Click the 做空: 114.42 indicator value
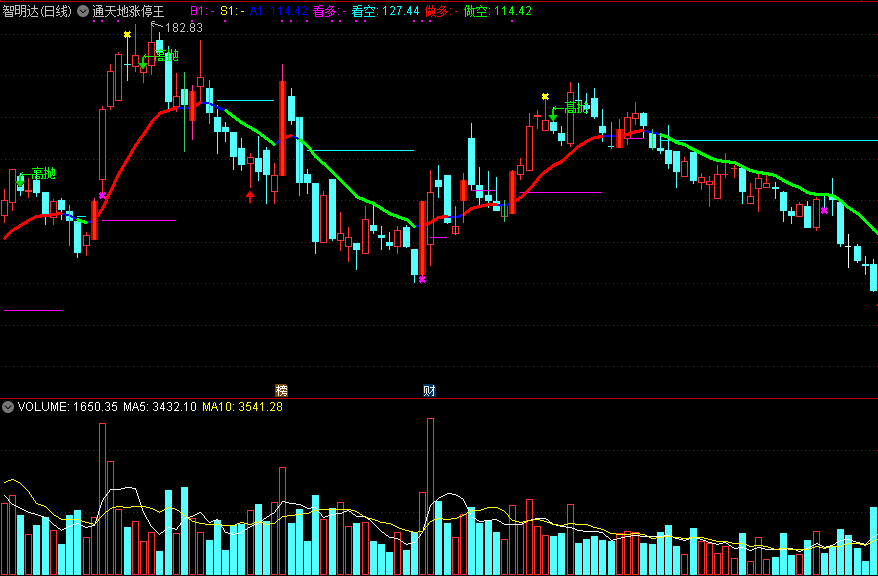This screenshot has height=576, width=878. click(x=498, y=11)
